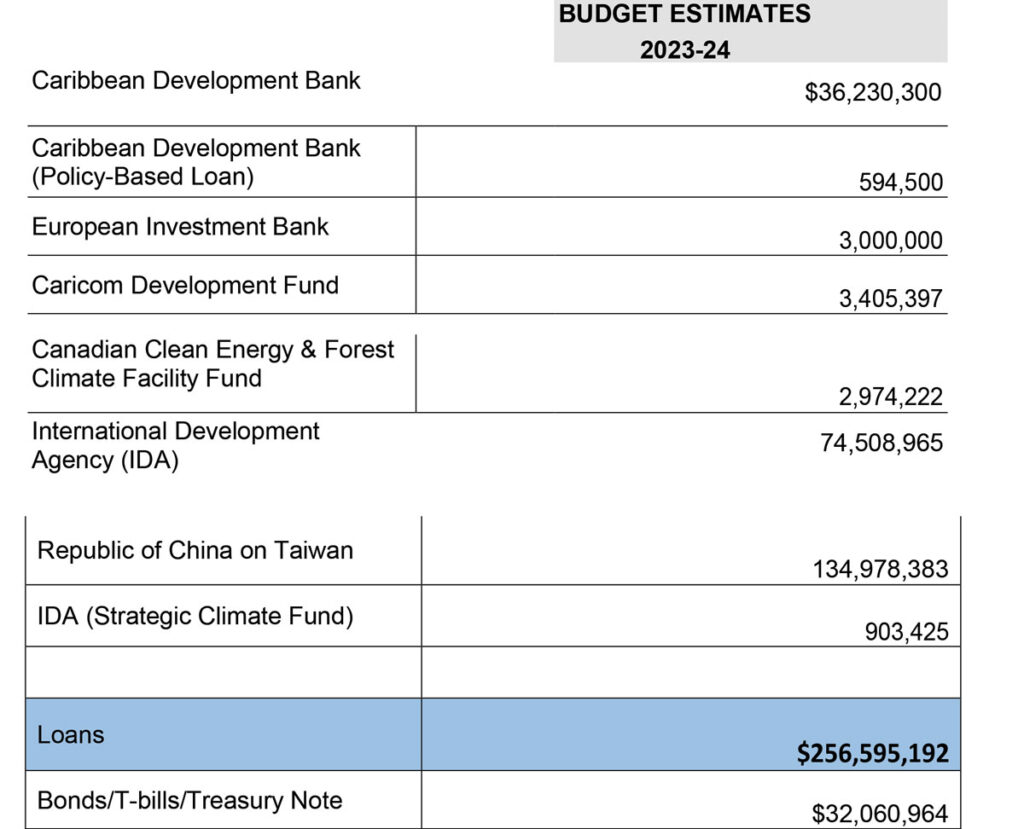1024x829 pixels.
Task: Select the bold $256,595,192 loans total
Action: (x=872, y=753)
